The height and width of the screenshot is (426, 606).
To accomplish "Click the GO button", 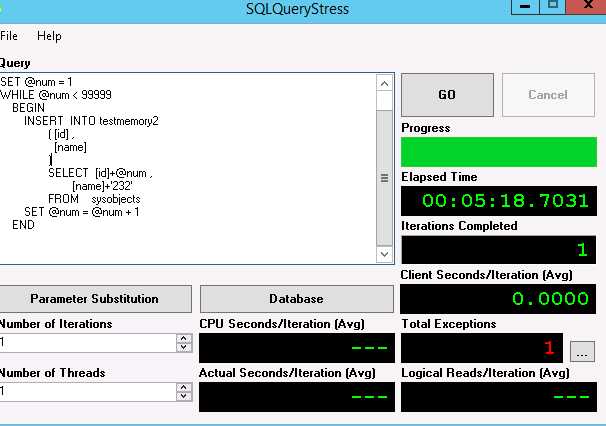I will [x=447, y=95].
